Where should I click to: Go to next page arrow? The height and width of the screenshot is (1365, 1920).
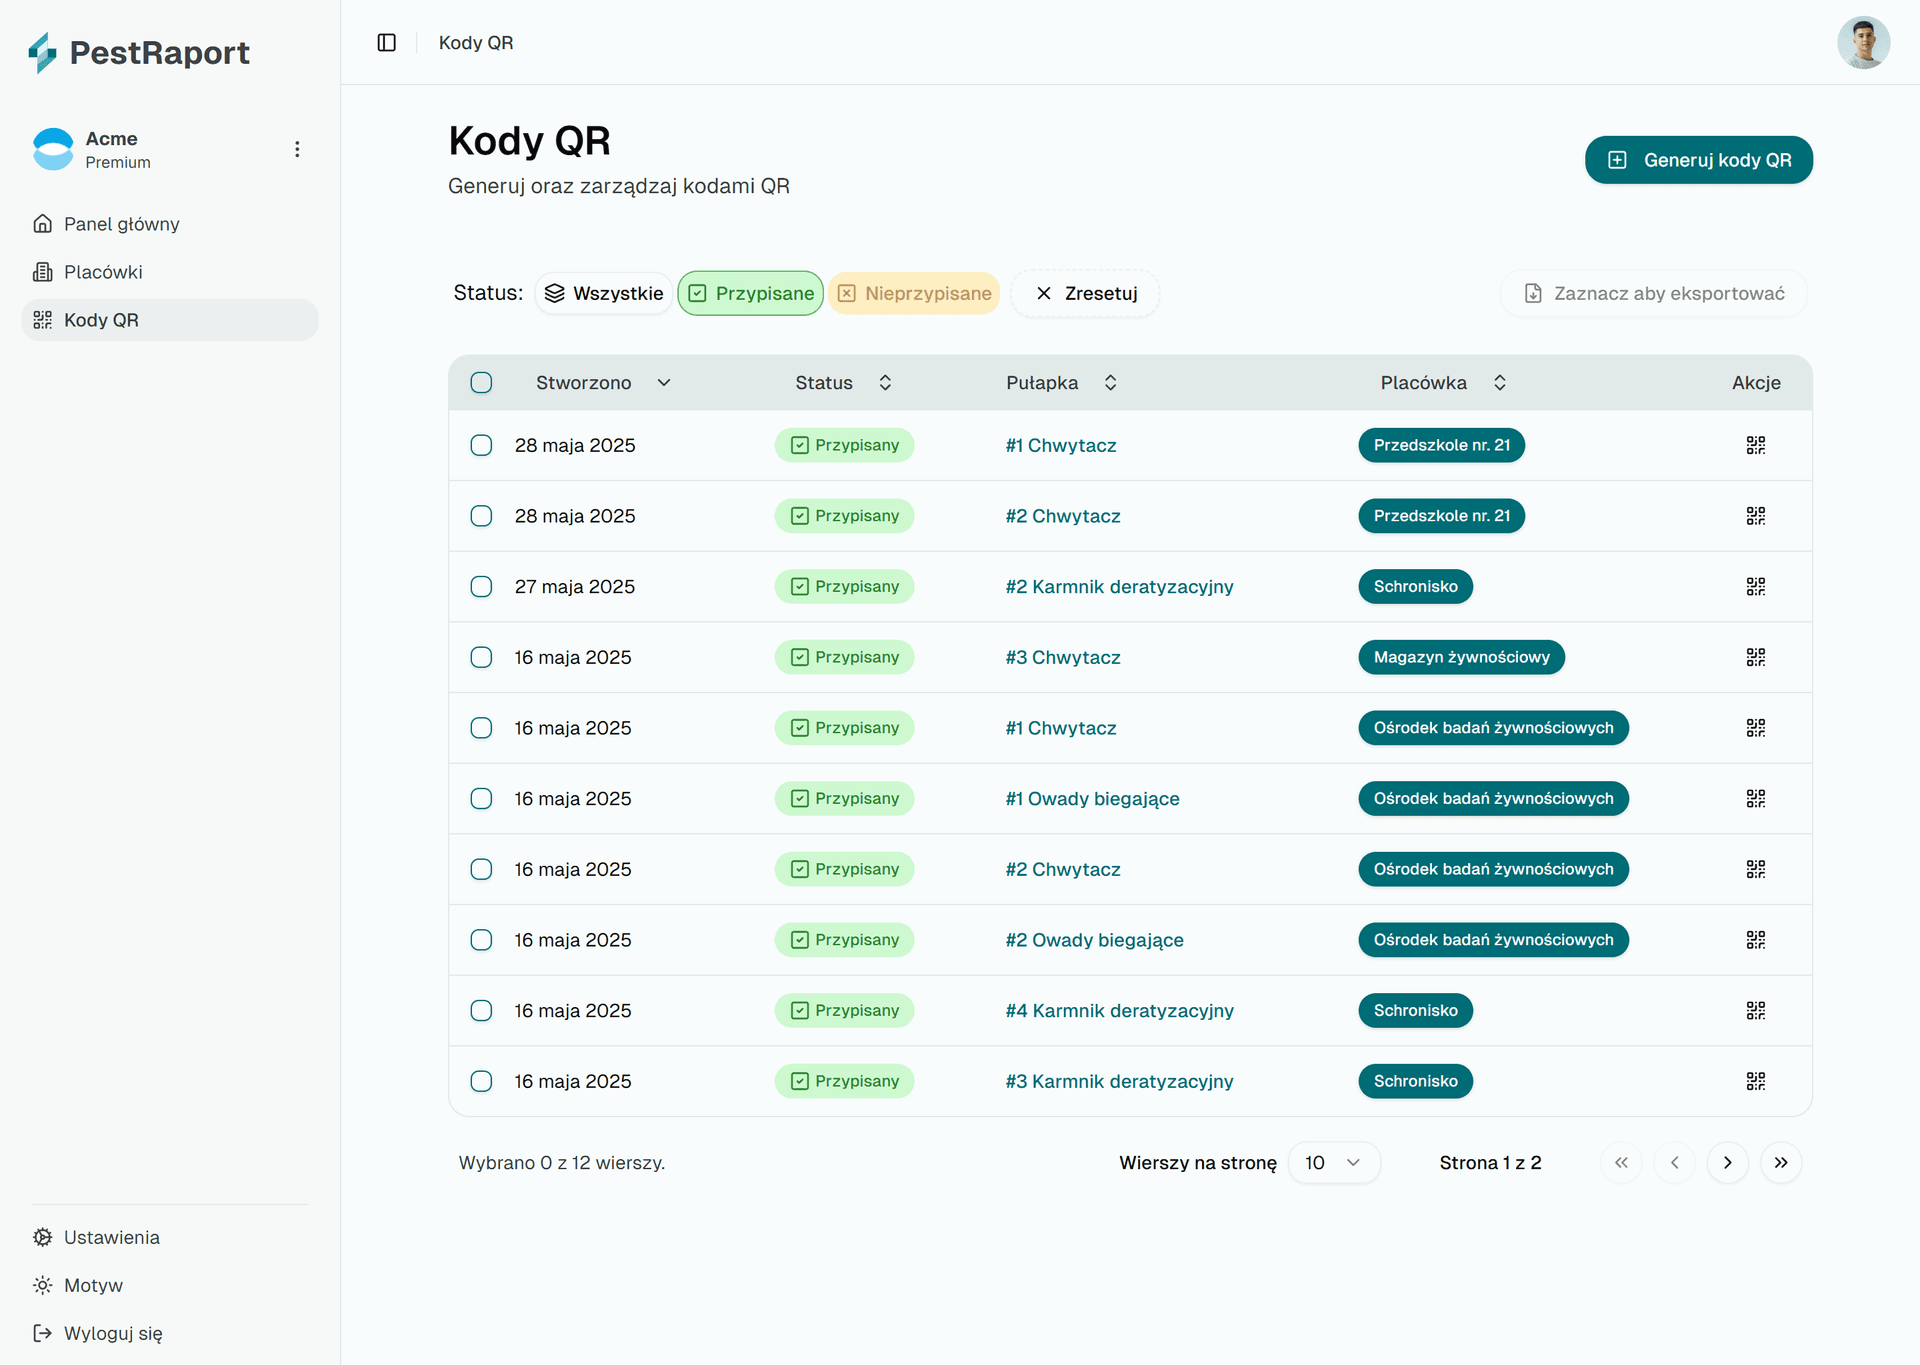pos(1727,1162)
